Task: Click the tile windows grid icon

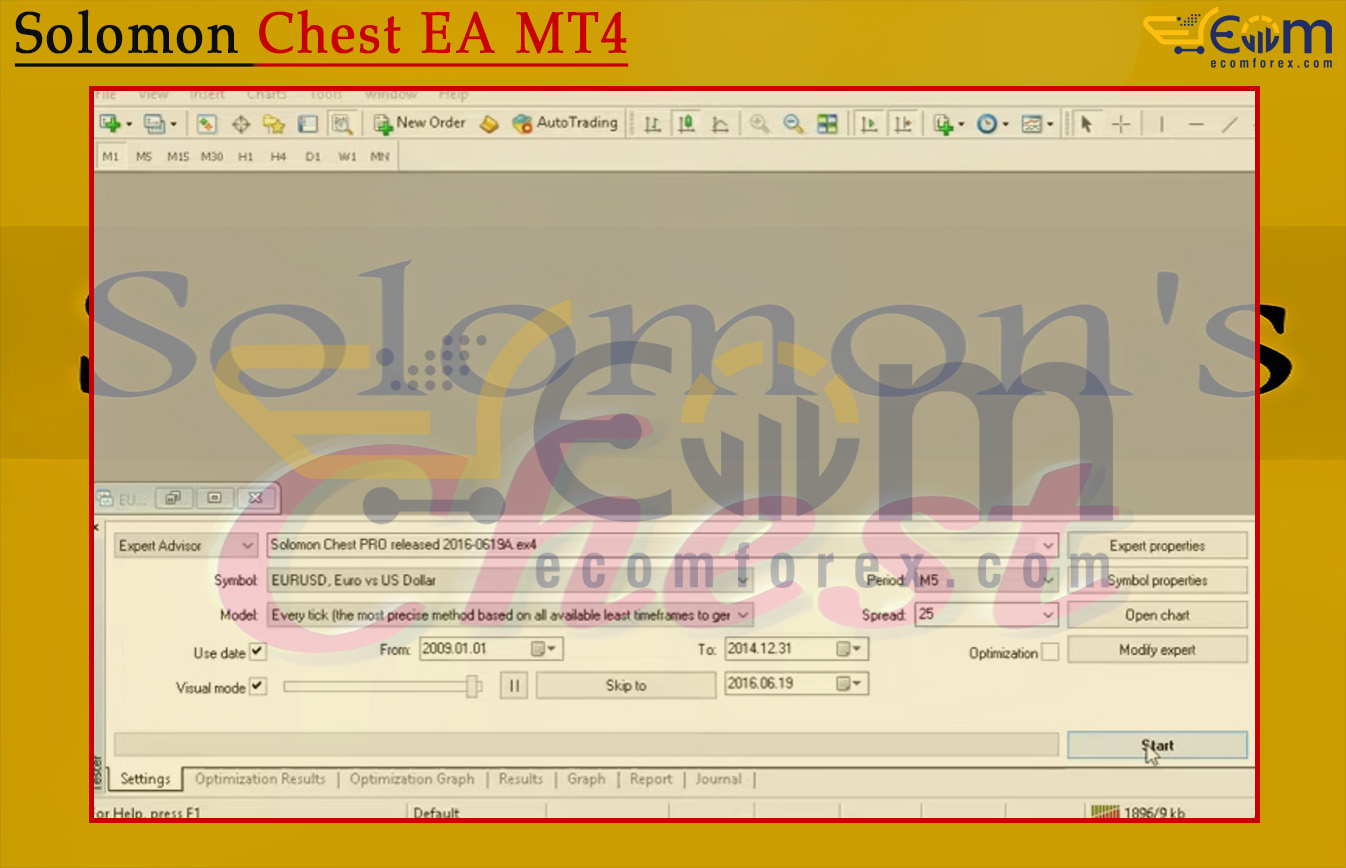Action: 827,124
